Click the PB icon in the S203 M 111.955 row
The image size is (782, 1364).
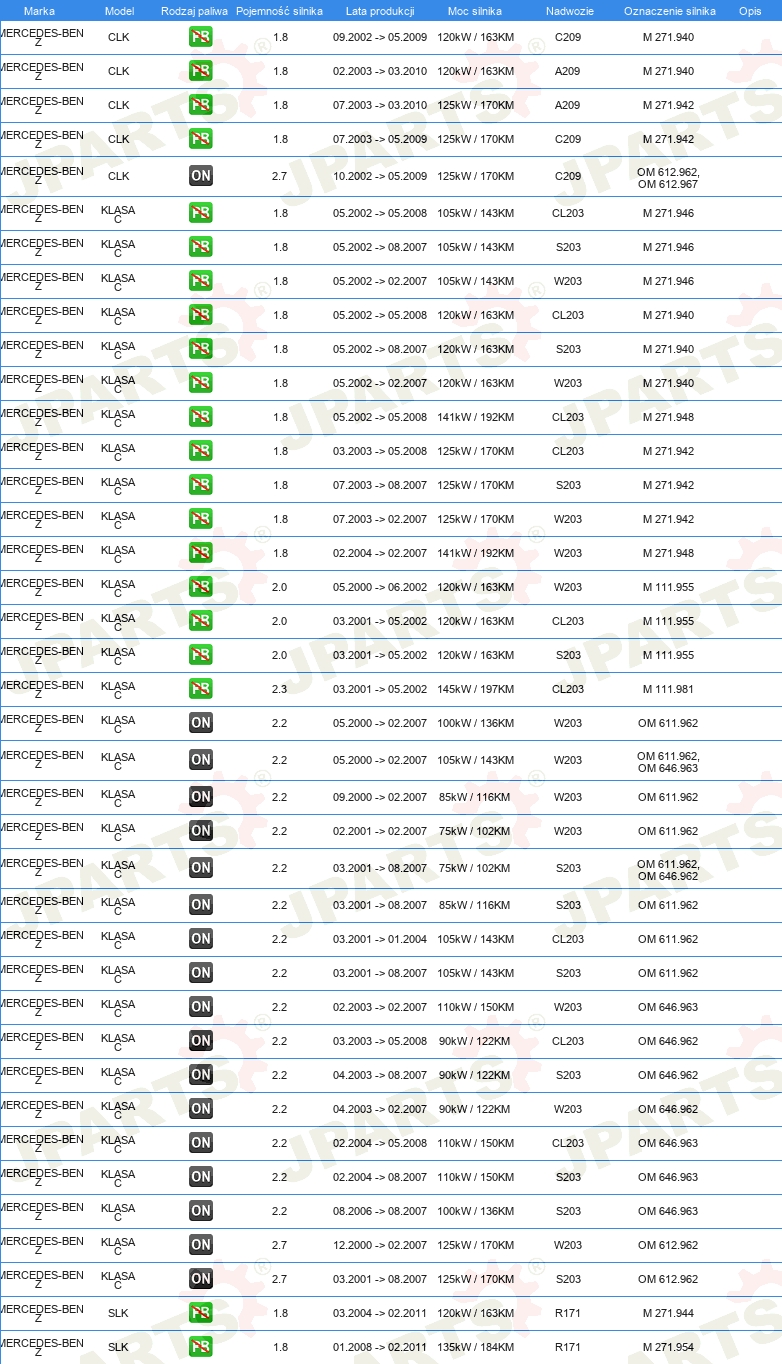pos(200,654)
